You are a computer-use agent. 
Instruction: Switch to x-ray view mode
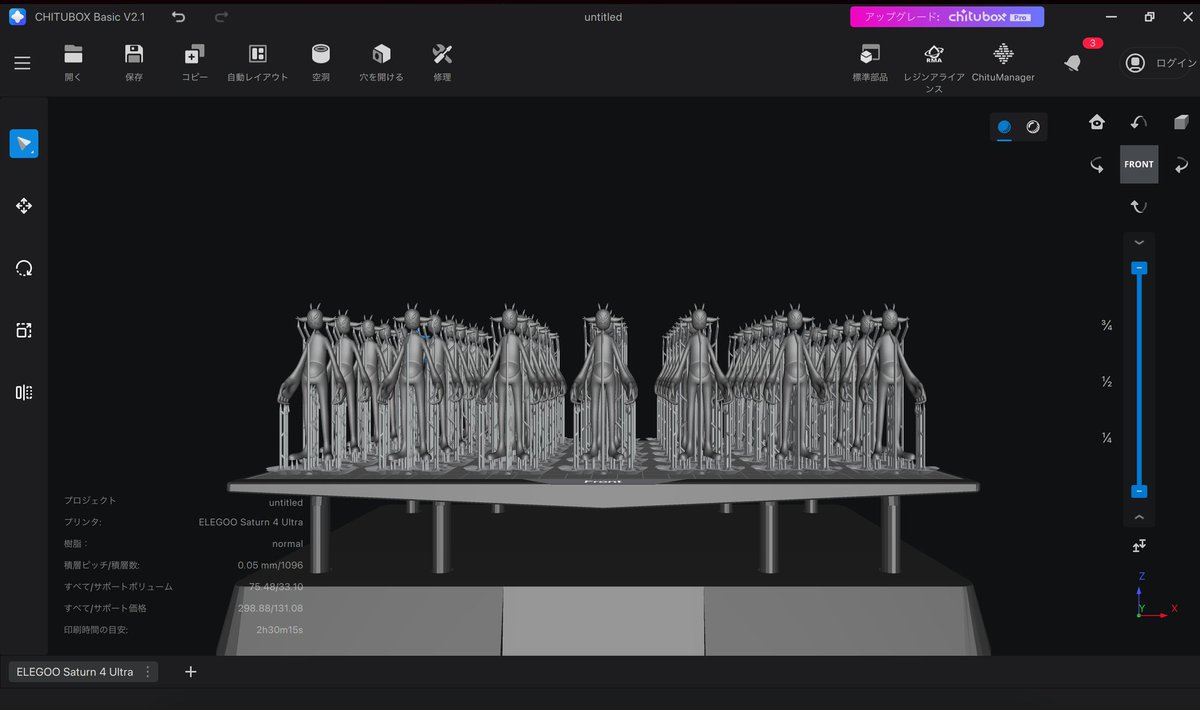[x=1033, y=127]
